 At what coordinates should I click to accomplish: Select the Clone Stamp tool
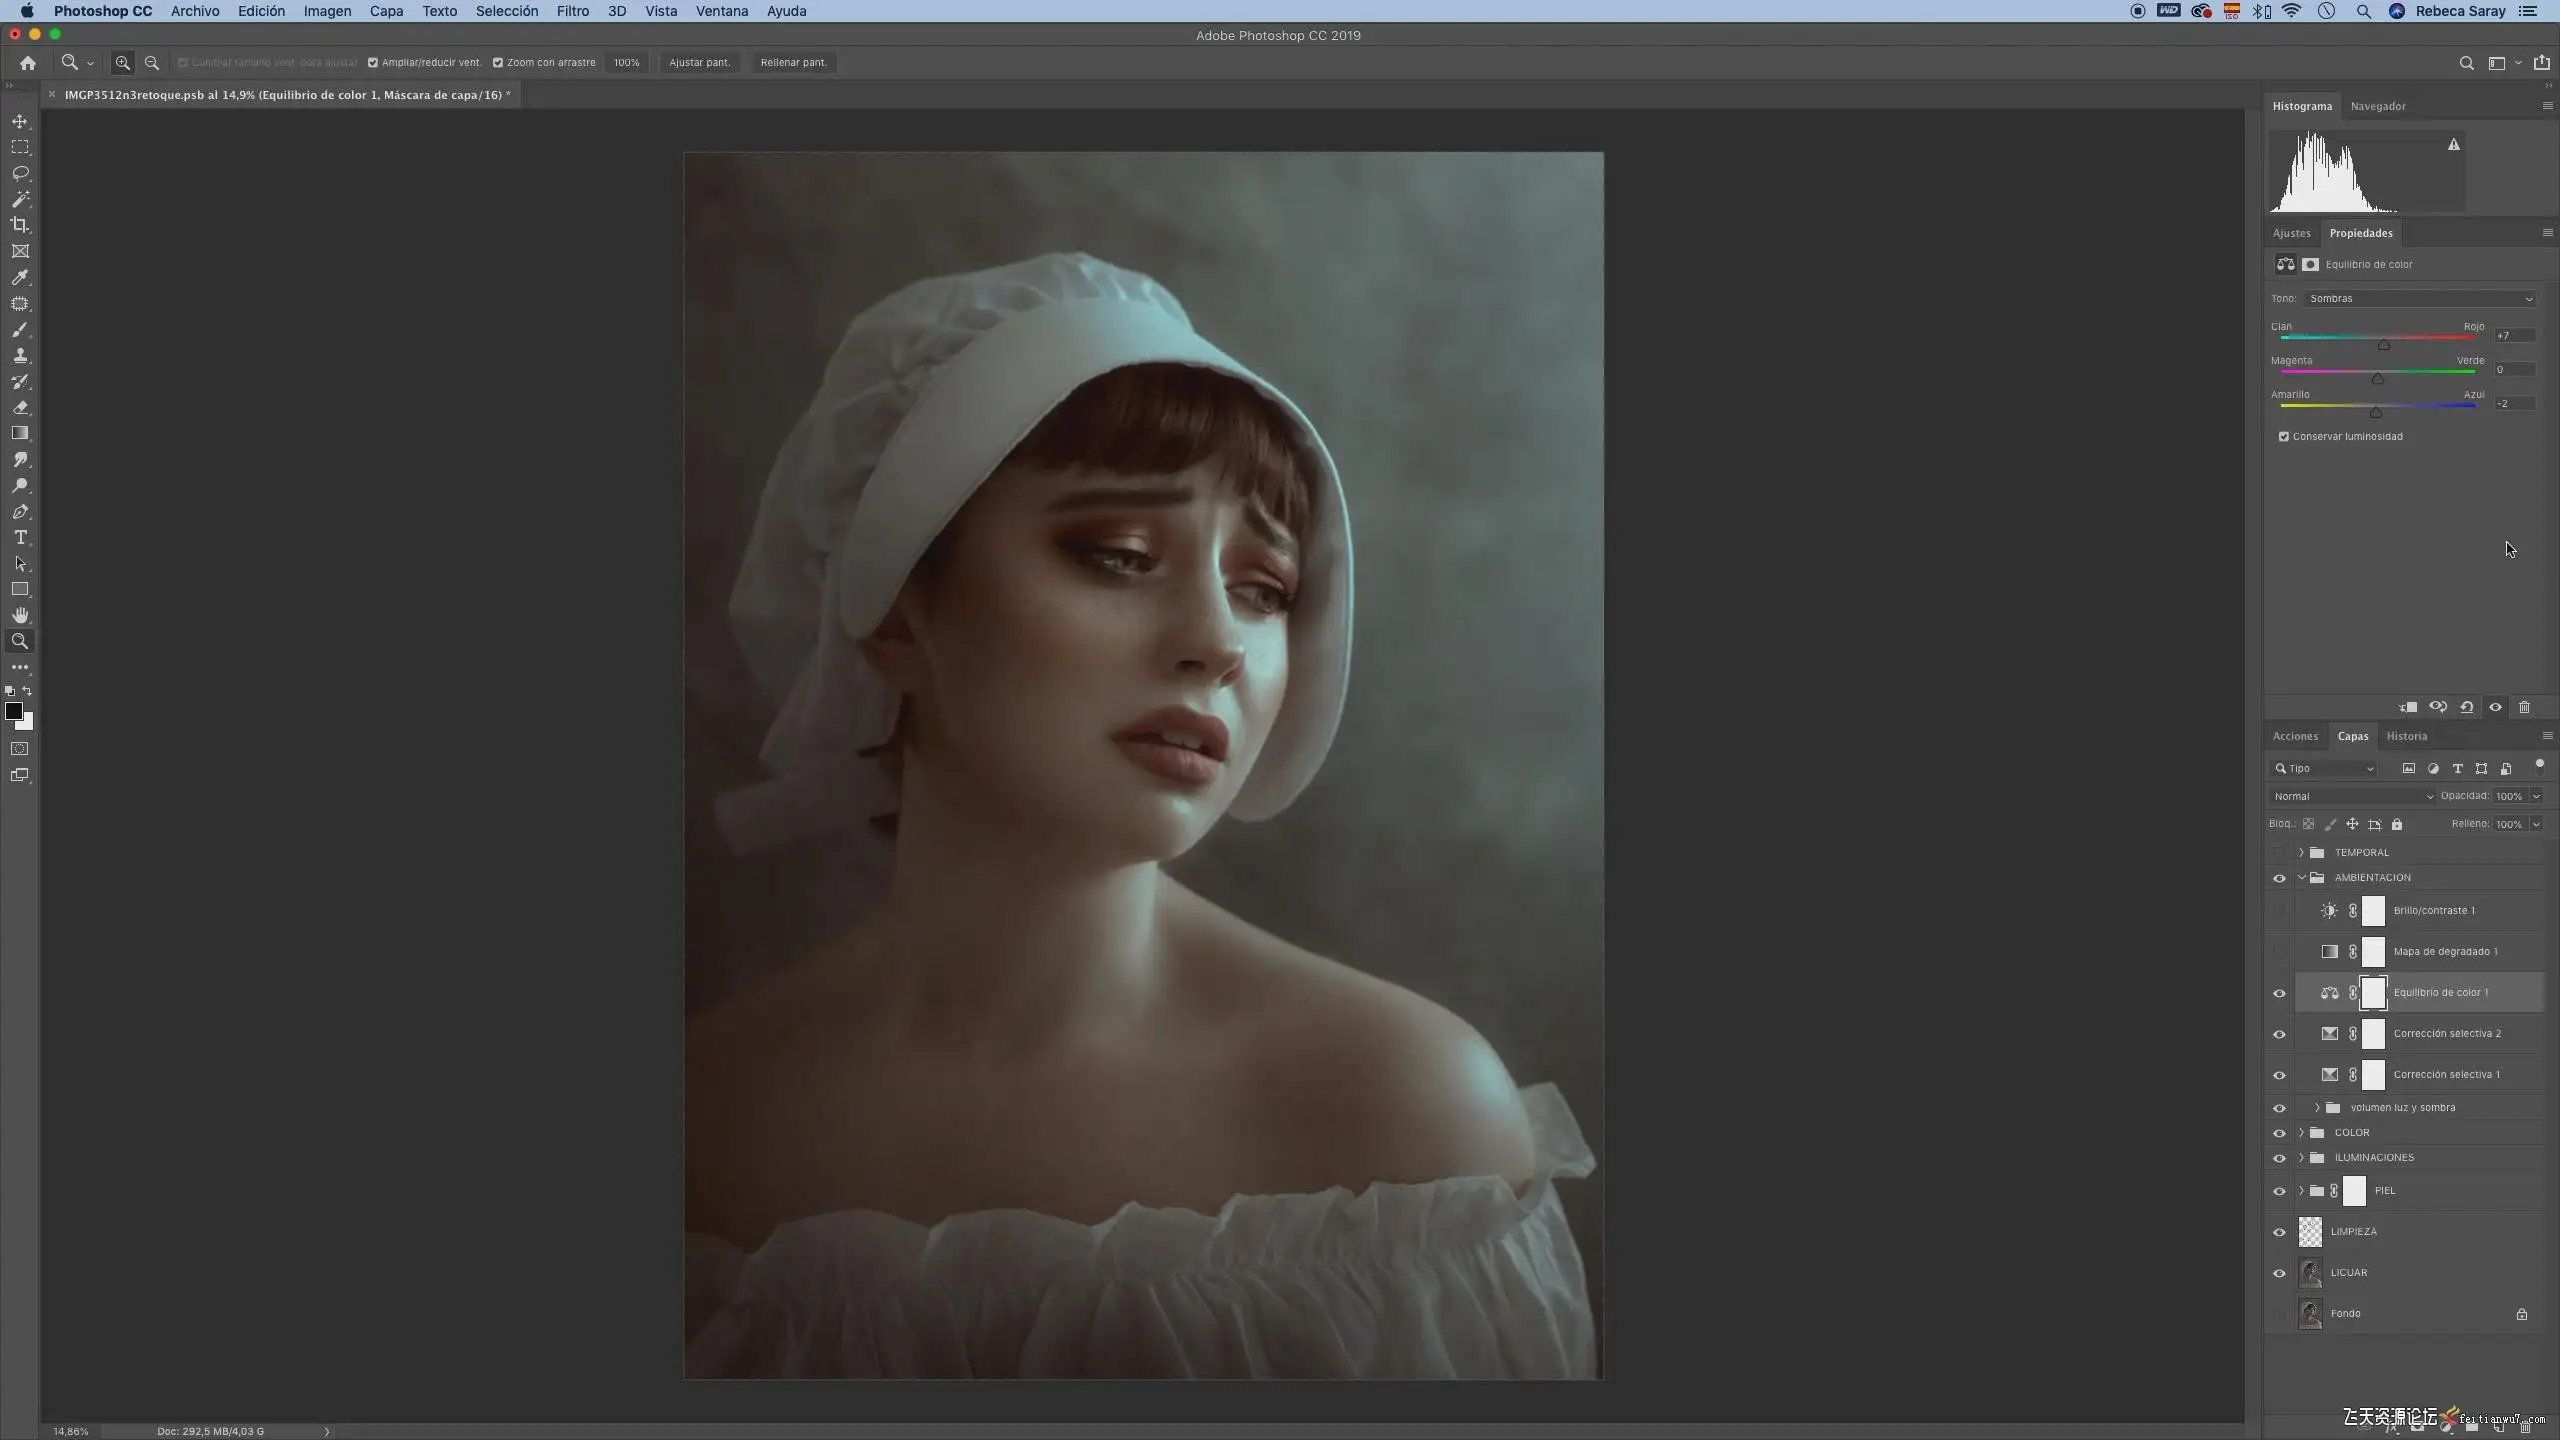coord(20,355)
